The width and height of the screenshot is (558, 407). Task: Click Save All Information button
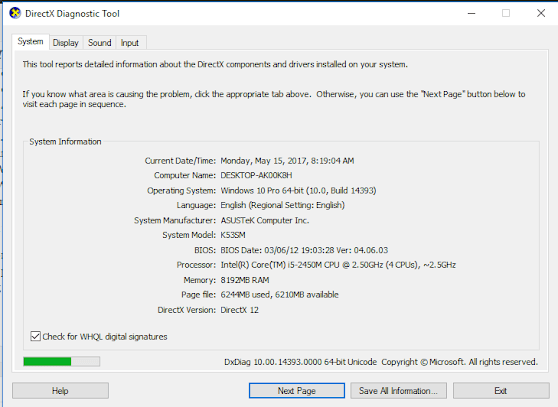(399, 391)
